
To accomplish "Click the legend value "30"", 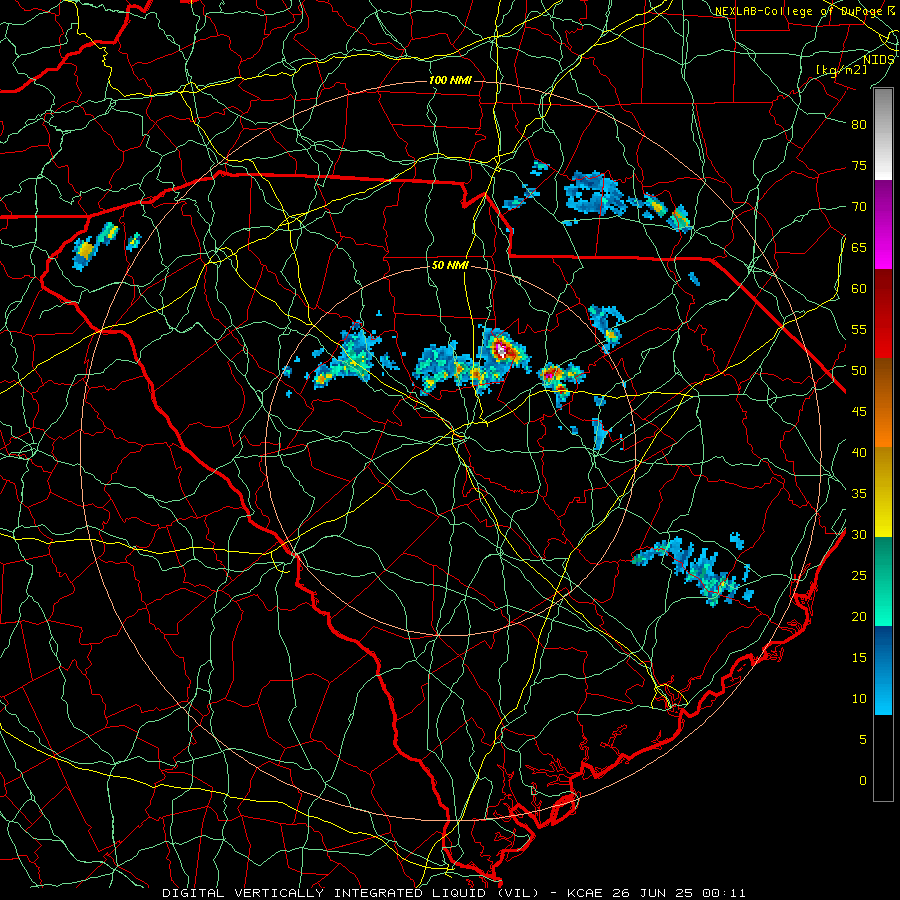I will 859,535.
